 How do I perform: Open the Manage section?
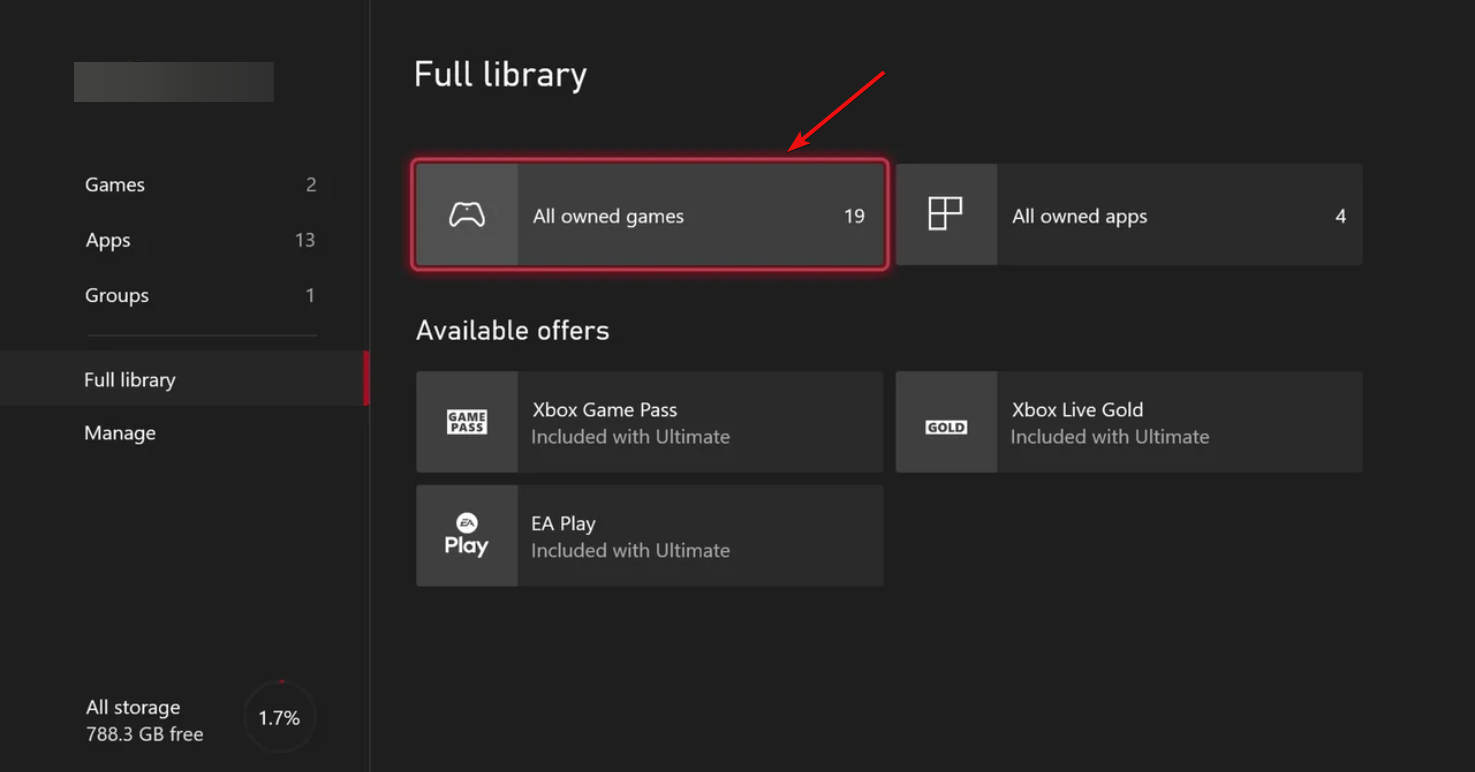coord(120,433)
